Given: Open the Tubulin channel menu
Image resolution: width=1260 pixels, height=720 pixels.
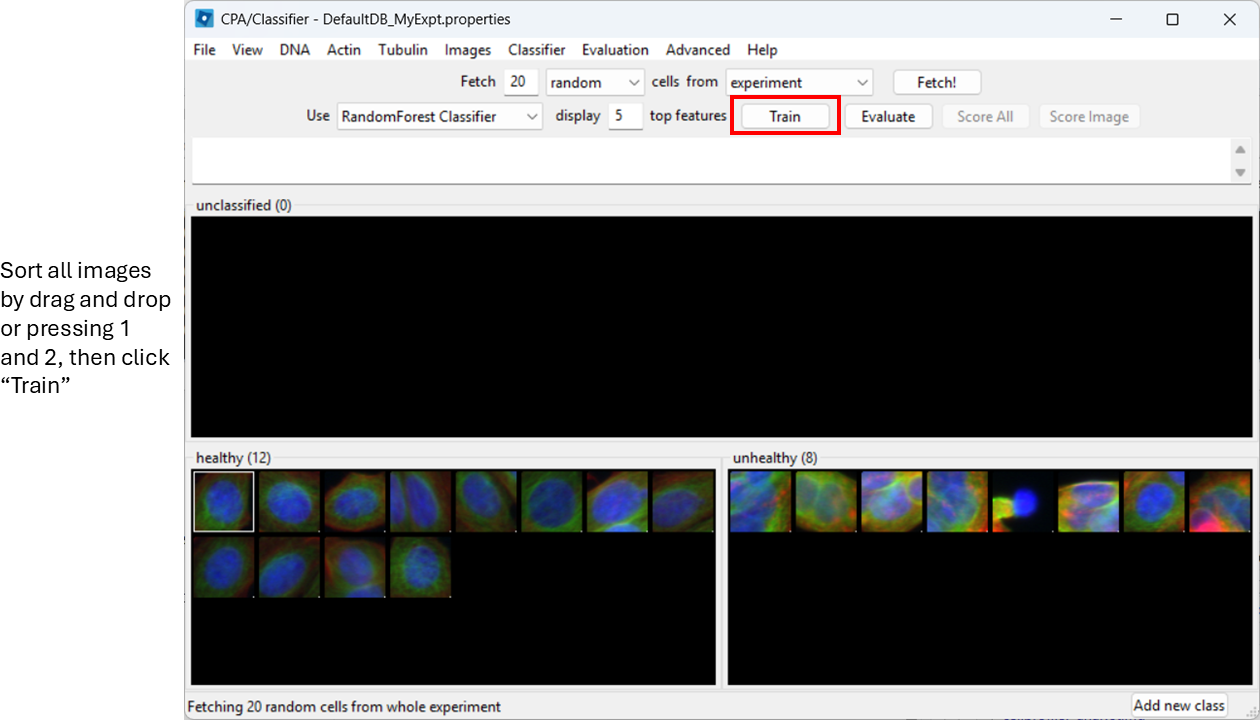Looking at the screenshot, I should point(403,49).
